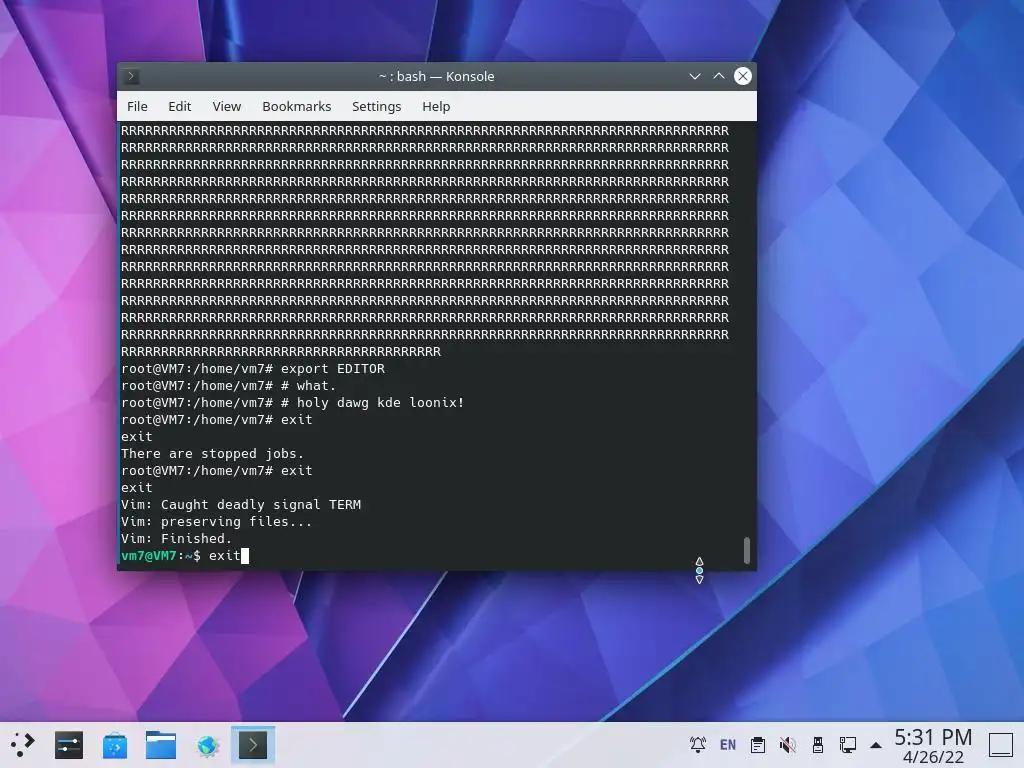Click the muted volume tray icon

pos(788,744)
